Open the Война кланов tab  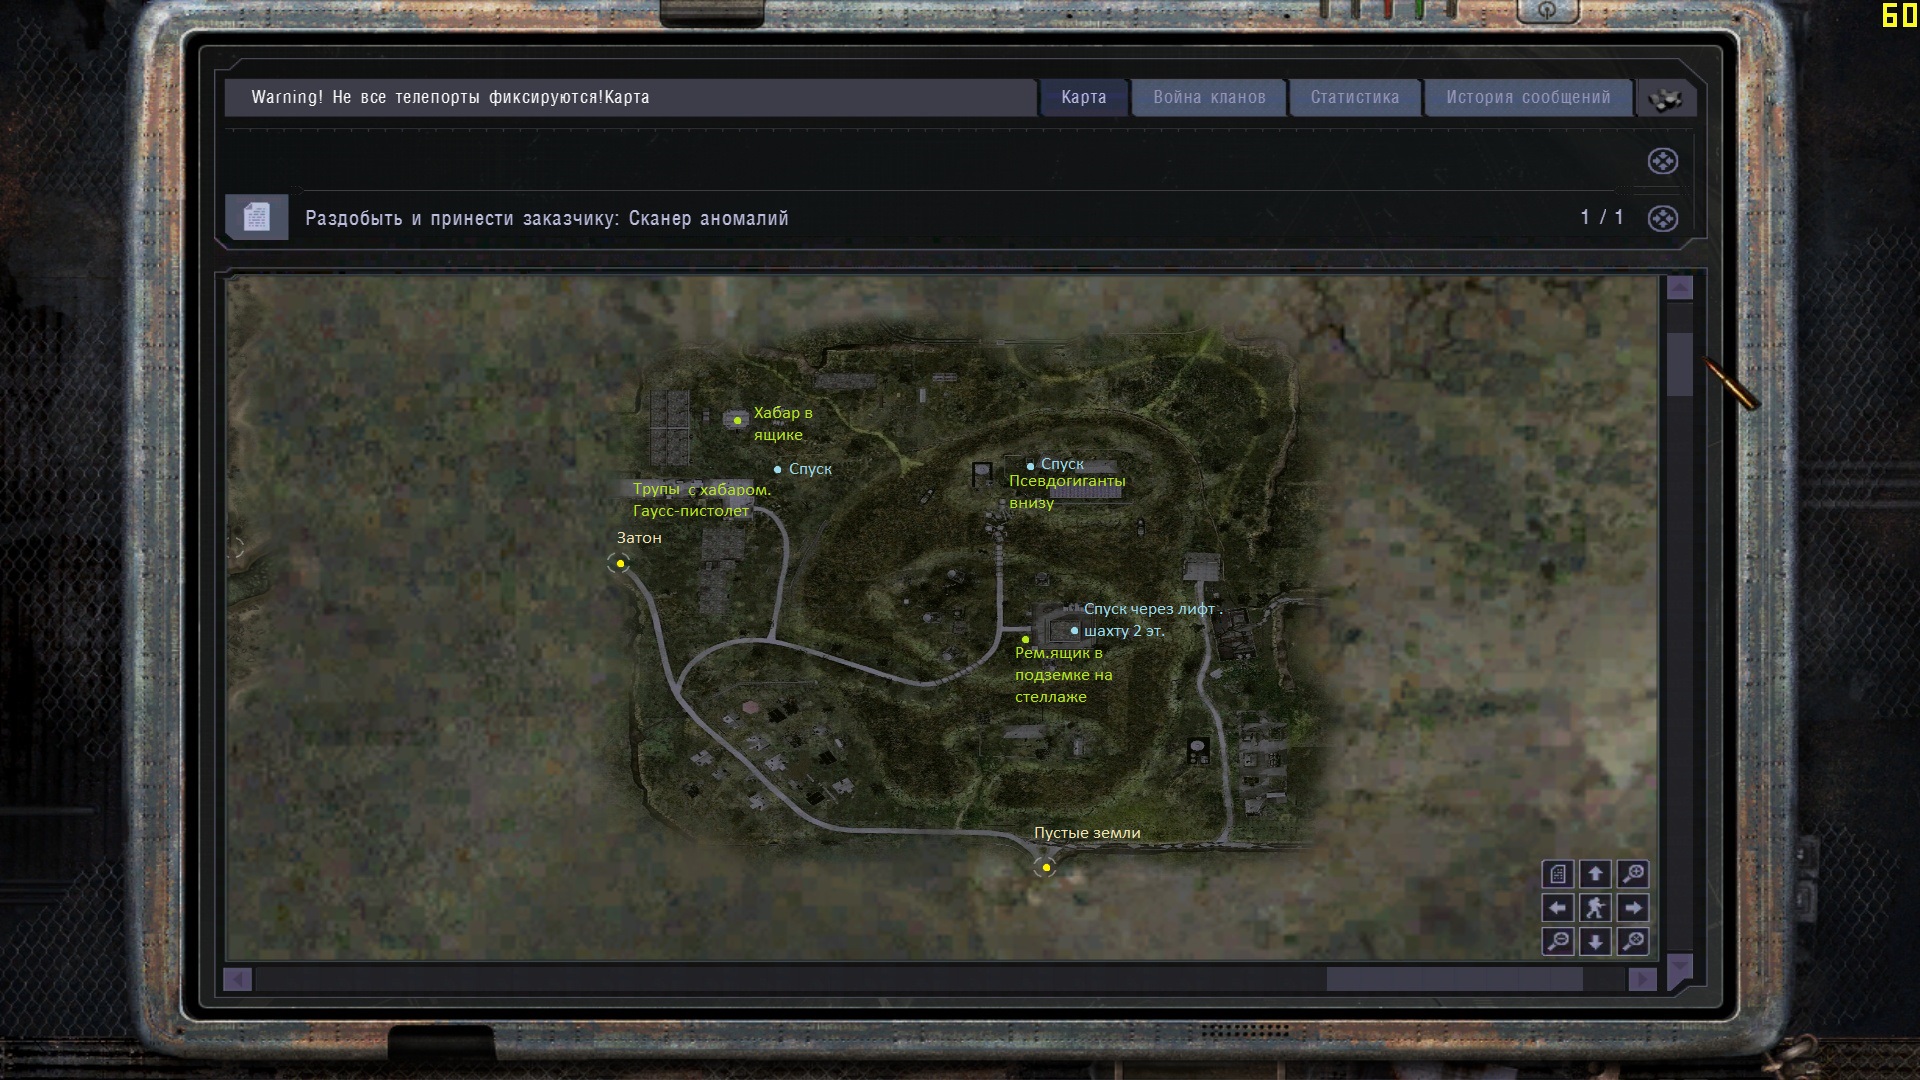tap(1208, 97)
